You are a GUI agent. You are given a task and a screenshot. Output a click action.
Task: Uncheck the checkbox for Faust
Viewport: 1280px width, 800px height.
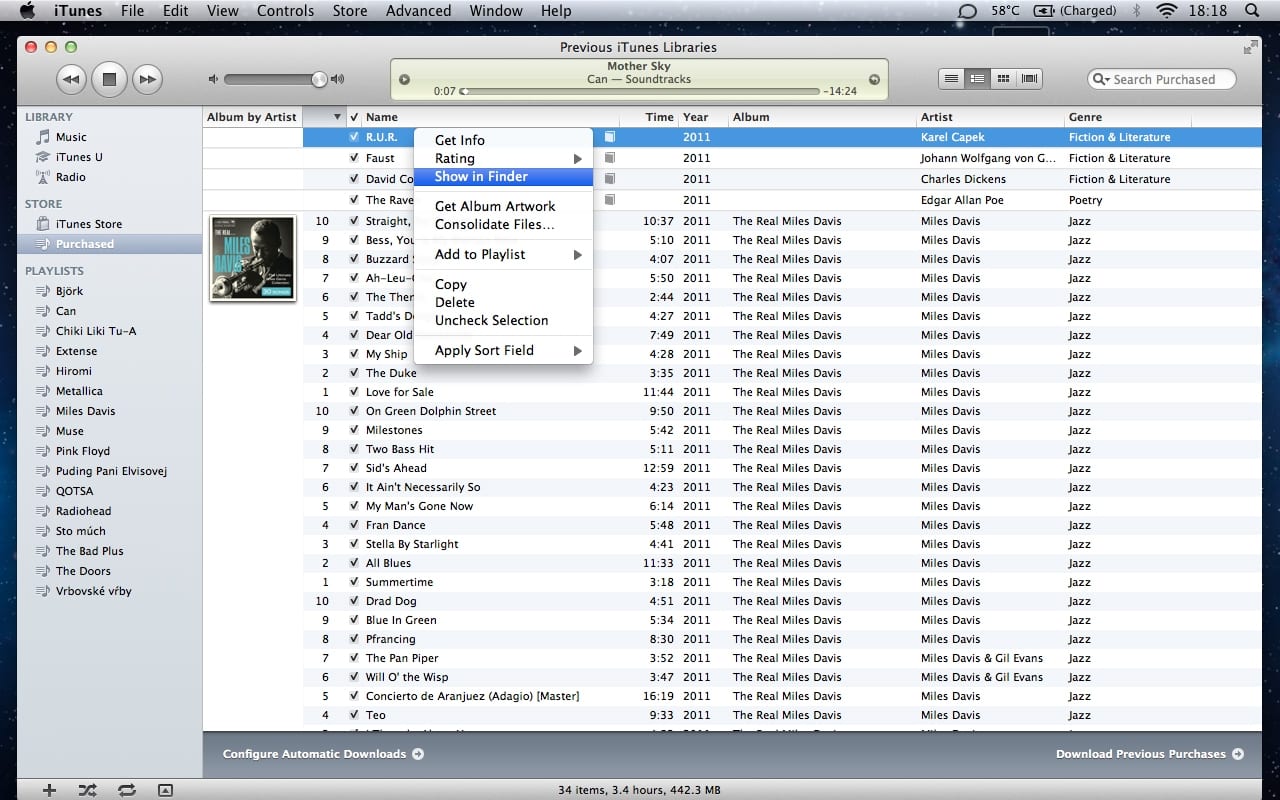pos(354,158)
